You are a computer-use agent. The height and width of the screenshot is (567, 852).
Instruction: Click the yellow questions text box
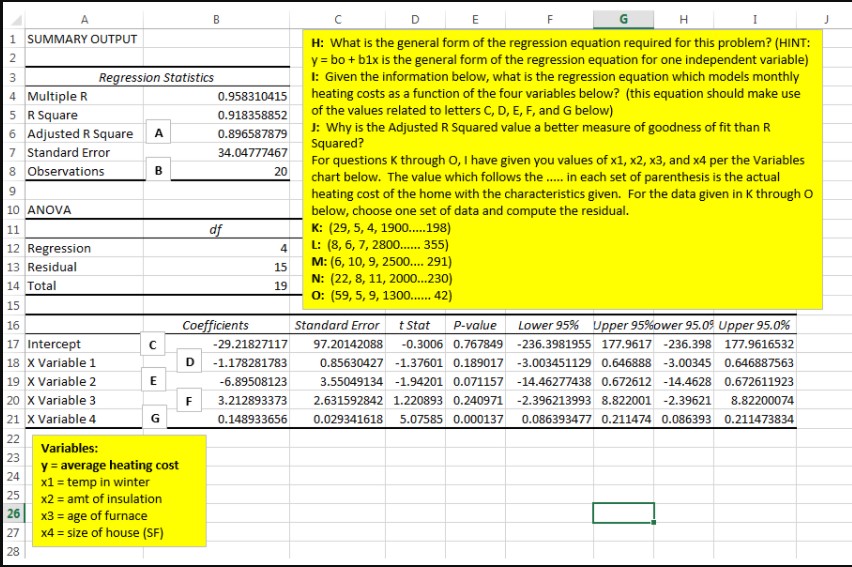click(x=562, y=170)
